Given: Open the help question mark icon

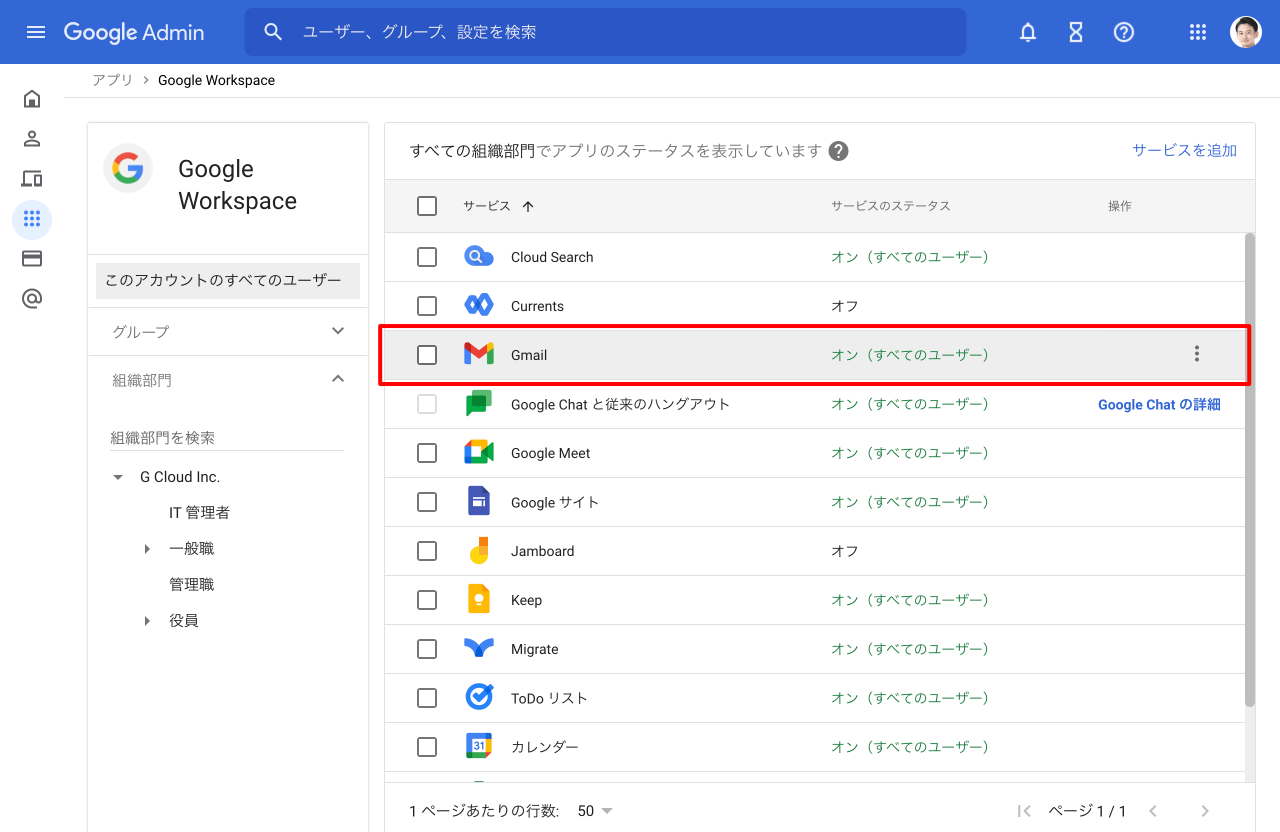Looking at the screenshot, I should pos(1124,32).
